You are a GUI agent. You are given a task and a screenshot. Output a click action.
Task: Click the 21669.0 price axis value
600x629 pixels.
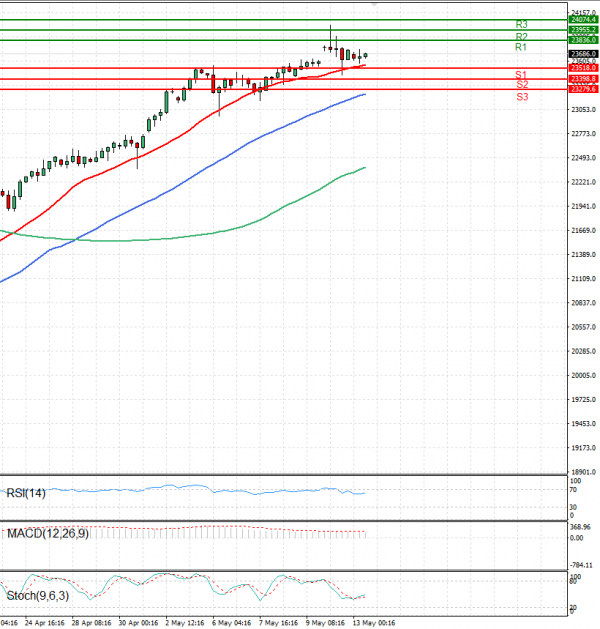584,231
